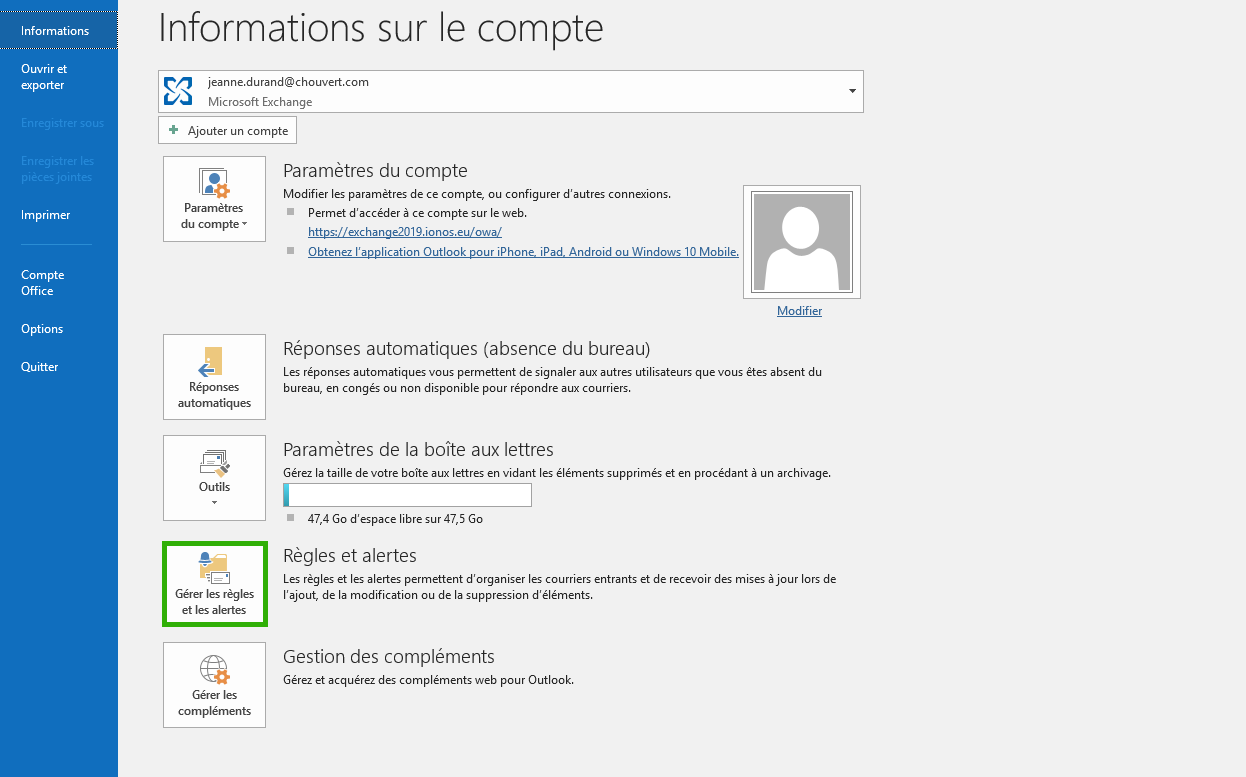
Task: Open Réponses automatiques settings
Action: (x=214, y=377)
